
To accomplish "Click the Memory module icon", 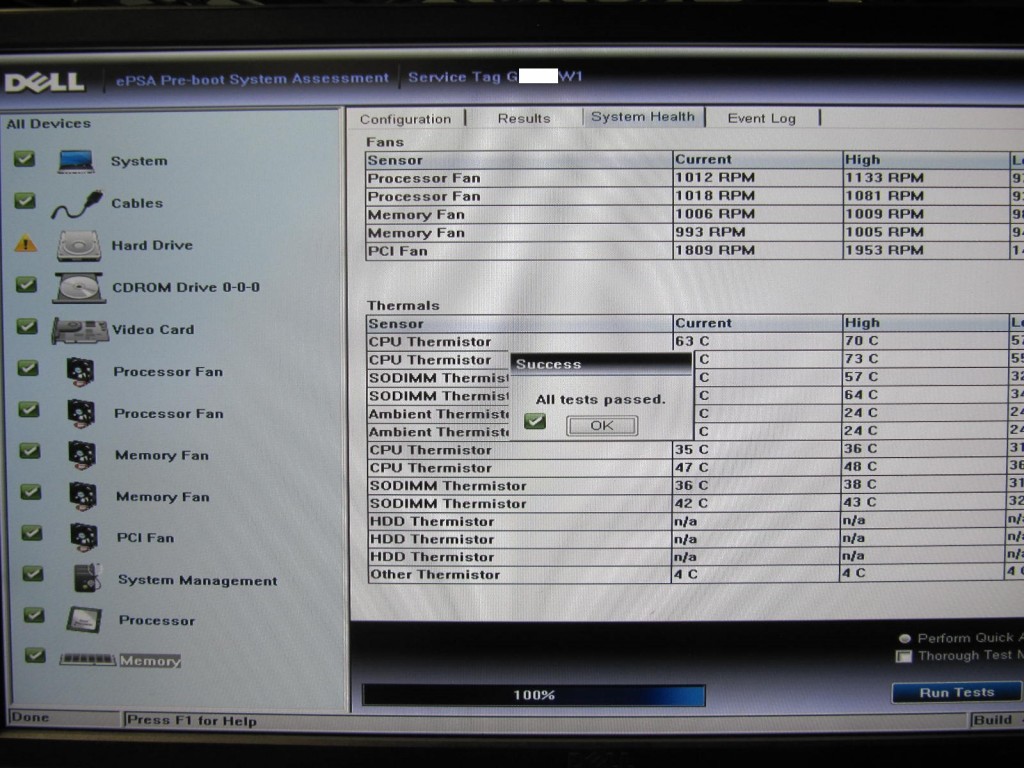I will 87,660.
